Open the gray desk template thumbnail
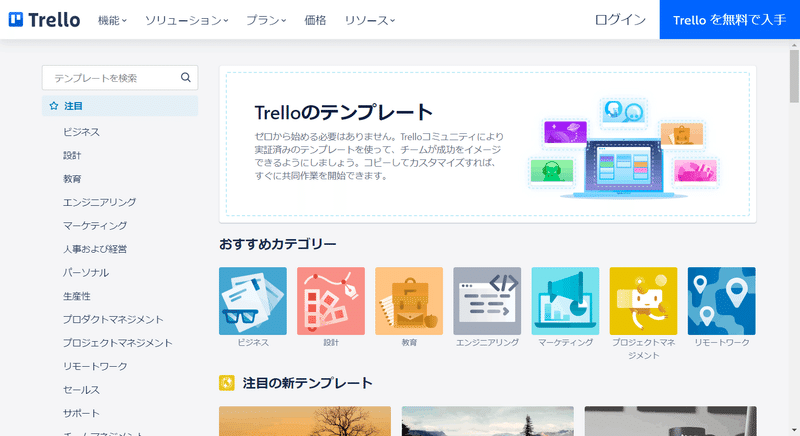800x436 pixels. [670, 421]
